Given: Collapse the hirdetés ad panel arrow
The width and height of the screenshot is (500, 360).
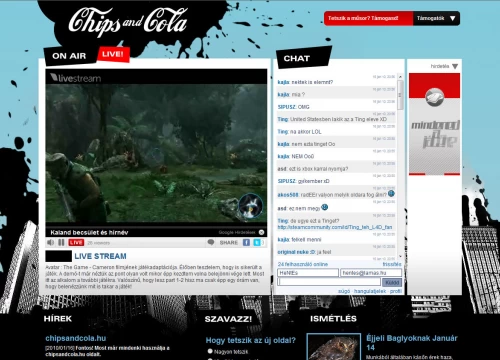Looking at the screenshot, I should pyautogui.click(x=455, y=66).
